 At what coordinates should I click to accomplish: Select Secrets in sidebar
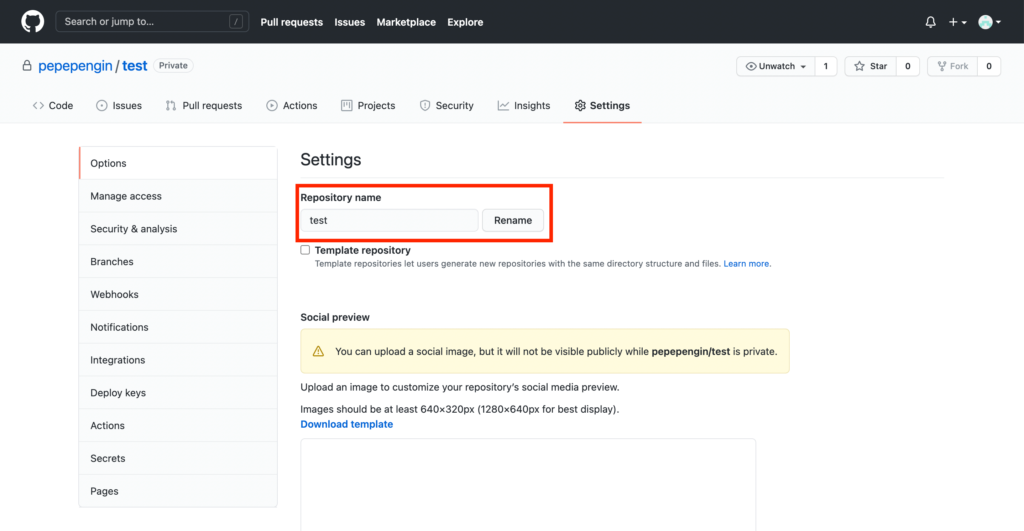click(x=178, y=458)
